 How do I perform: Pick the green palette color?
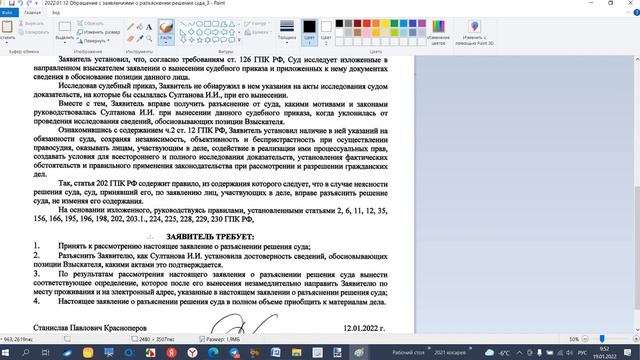click(394, 23)
